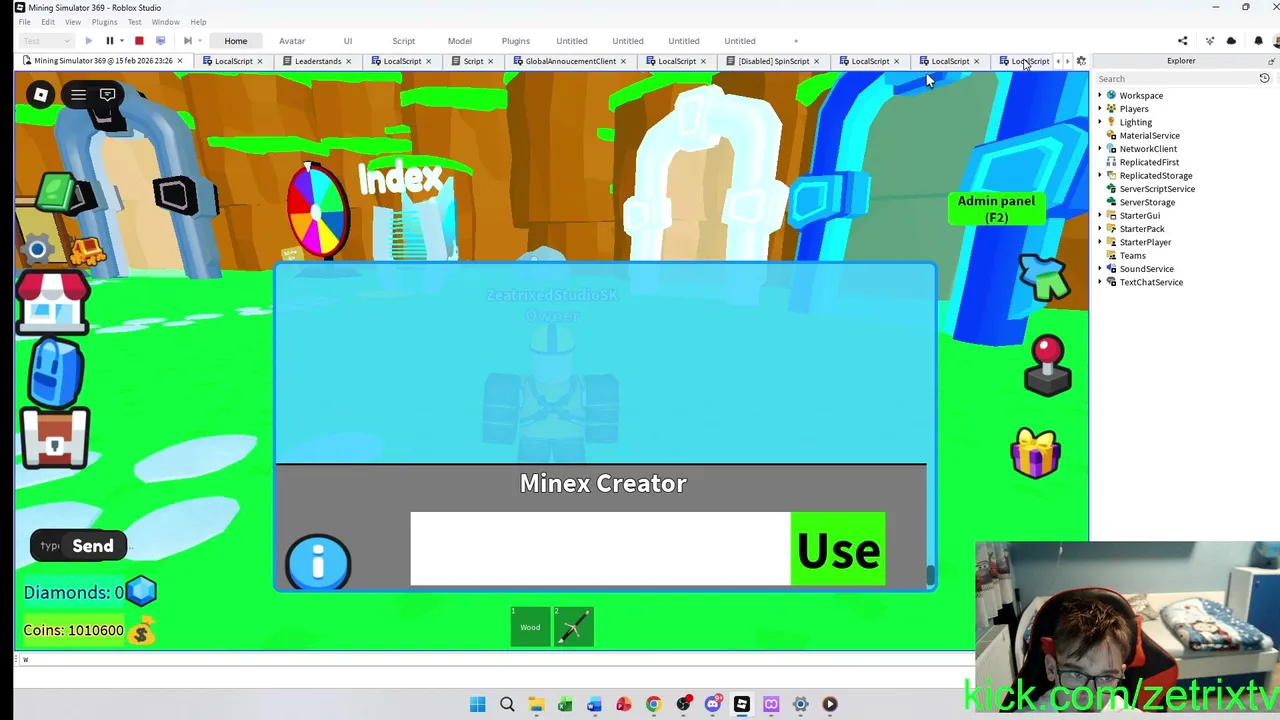Click the green shirt icon
Viewport: 1280px width, 720px height.
click(x=1044, y=279)
